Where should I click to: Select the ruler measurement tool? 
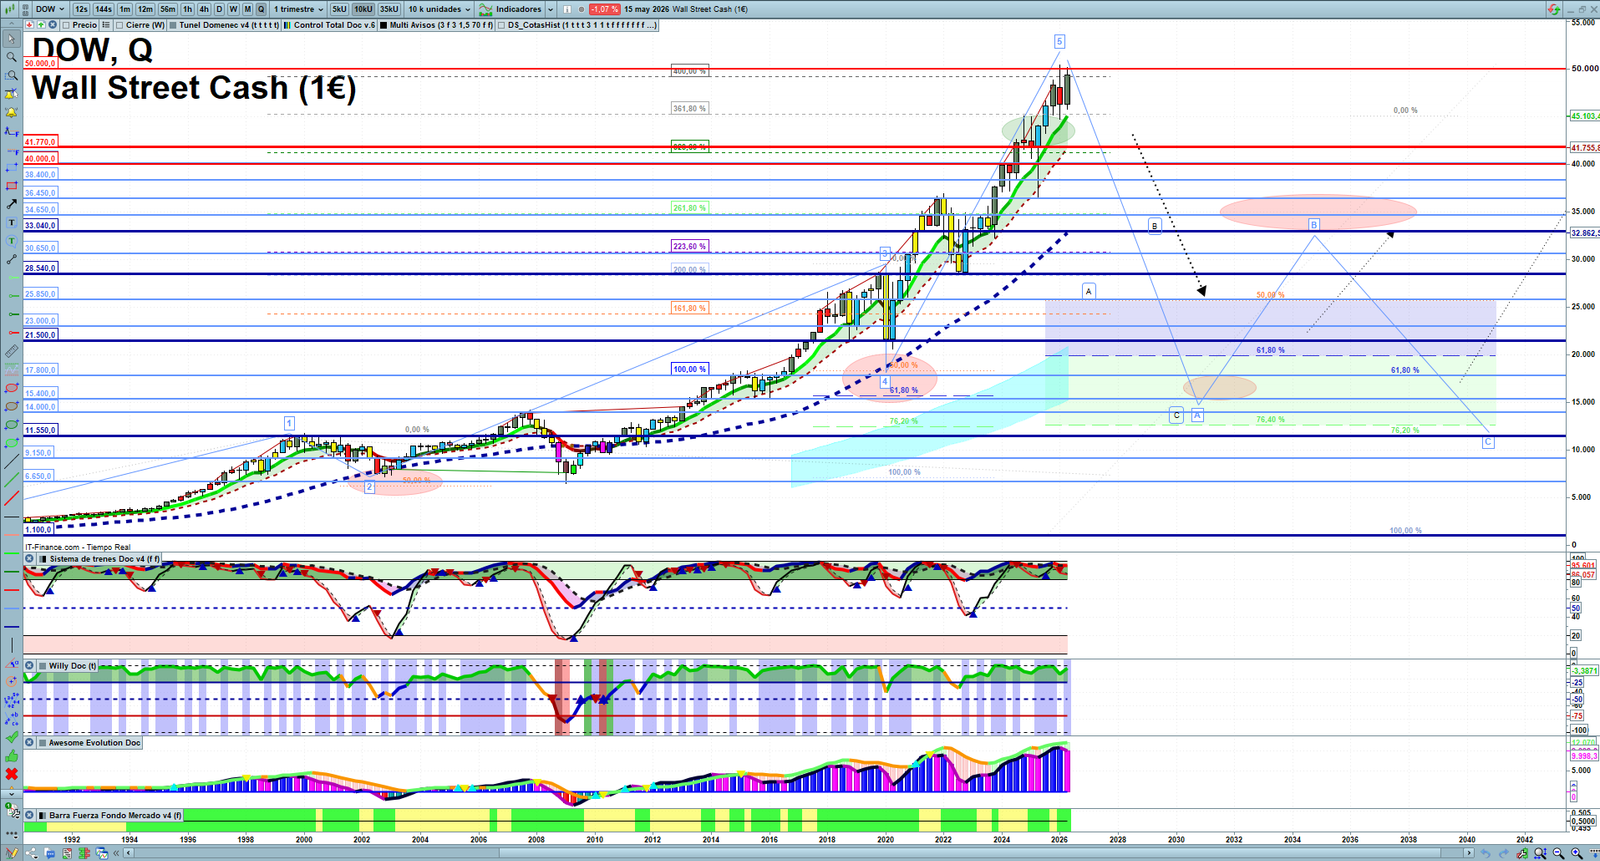point(12,352)
